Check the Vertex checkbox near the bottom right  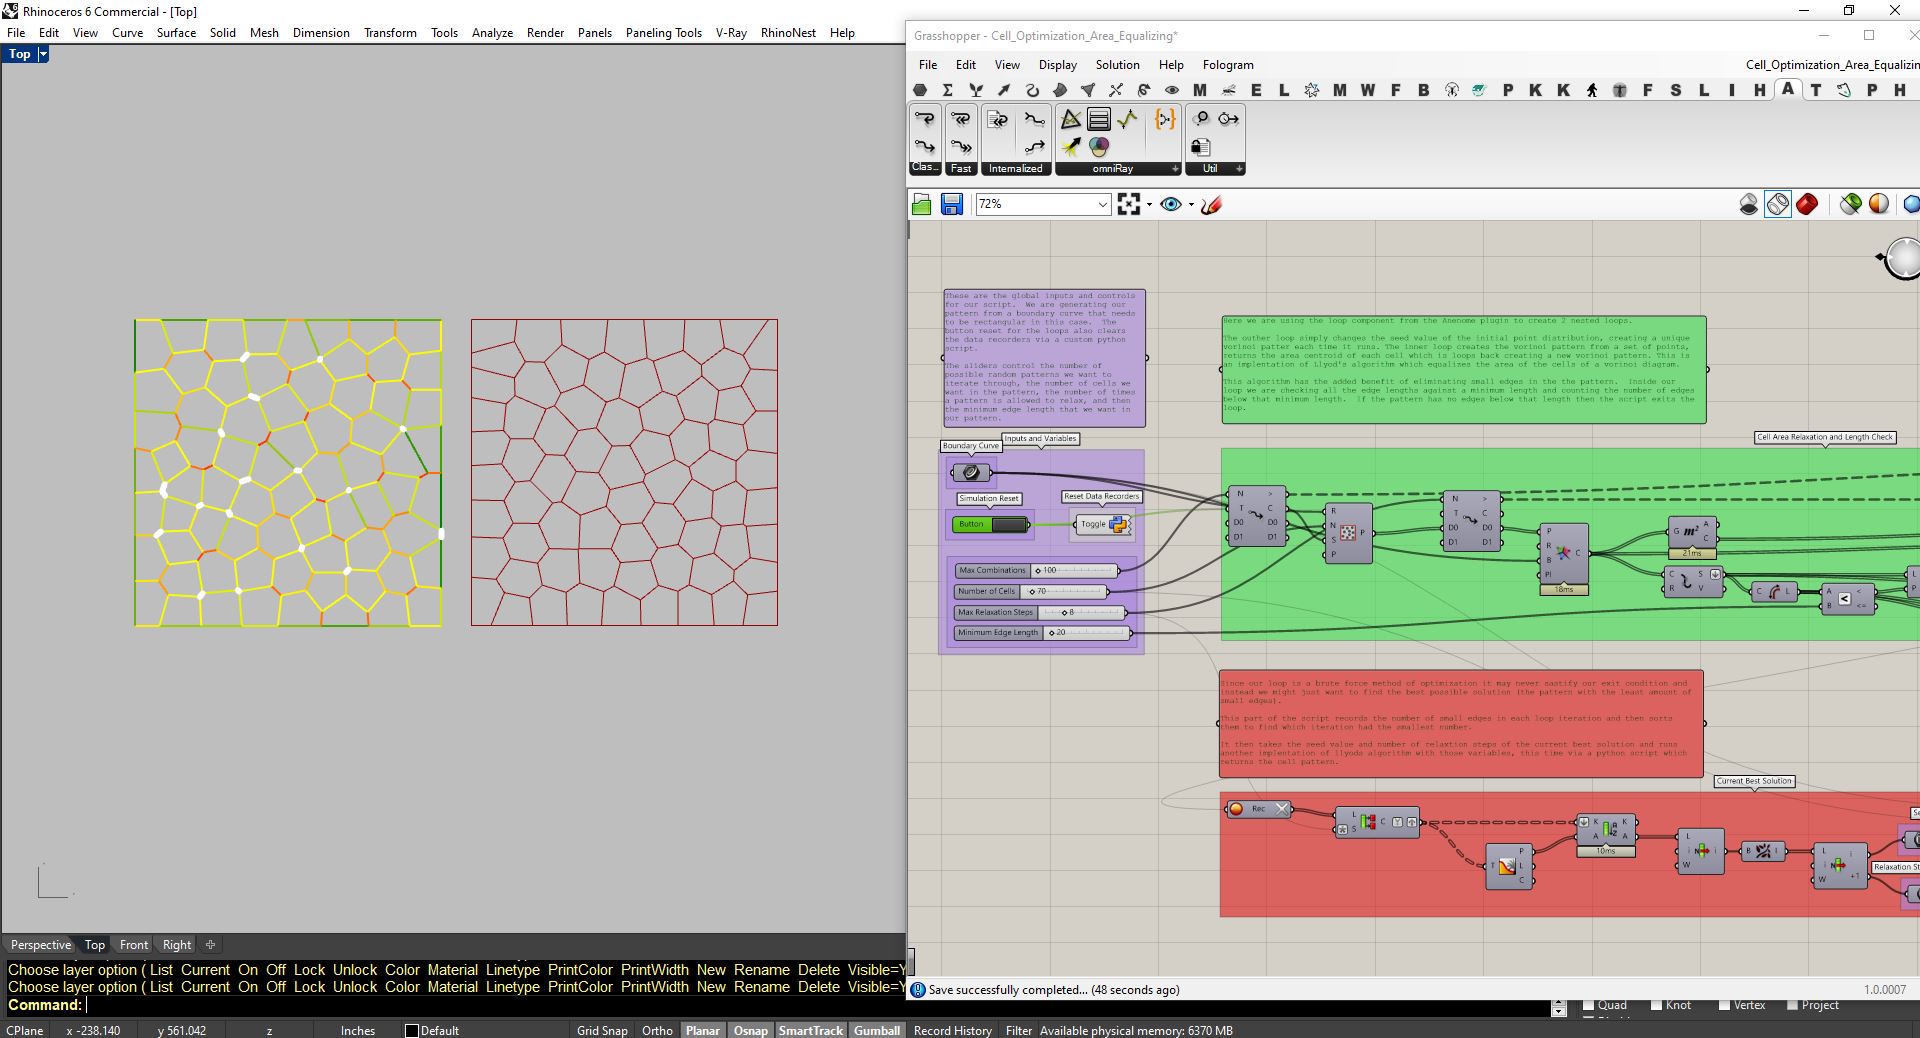click(x=1725, y=1007)
